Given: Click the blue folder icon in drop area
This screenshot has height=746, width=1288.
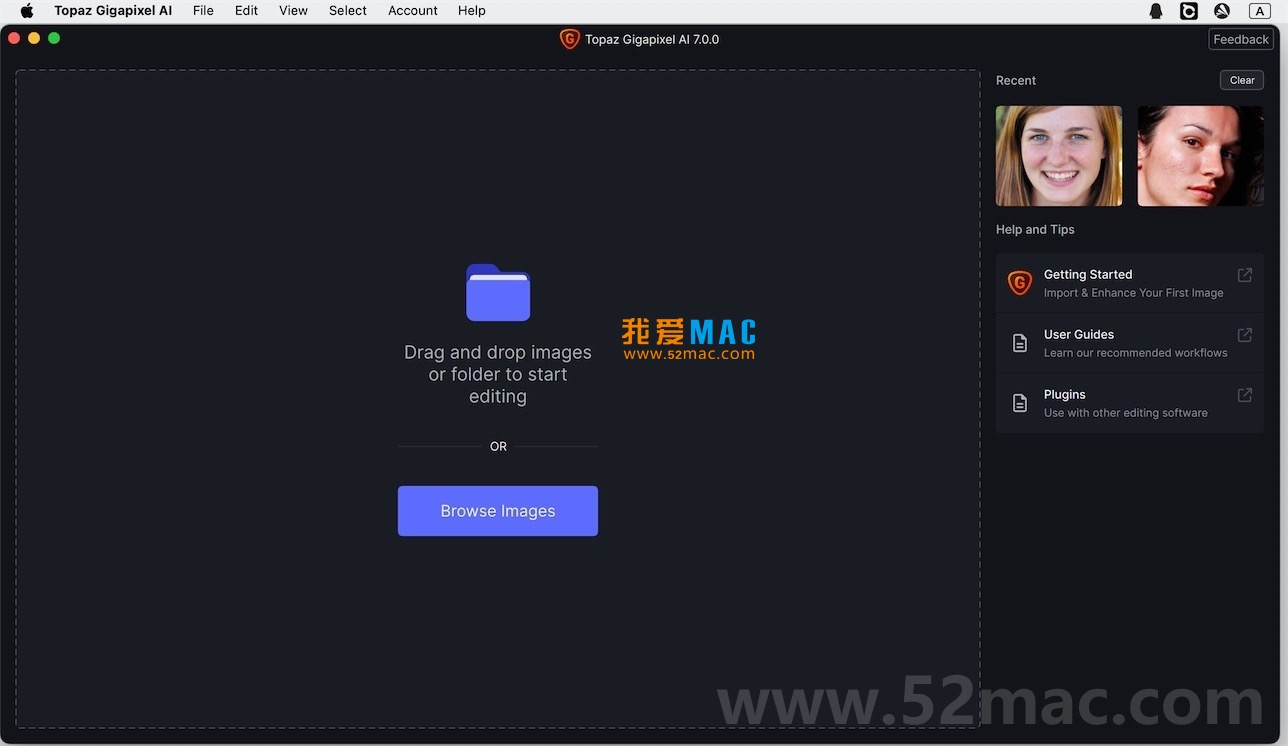Looking at the screenshot, I should click(498, 292).
